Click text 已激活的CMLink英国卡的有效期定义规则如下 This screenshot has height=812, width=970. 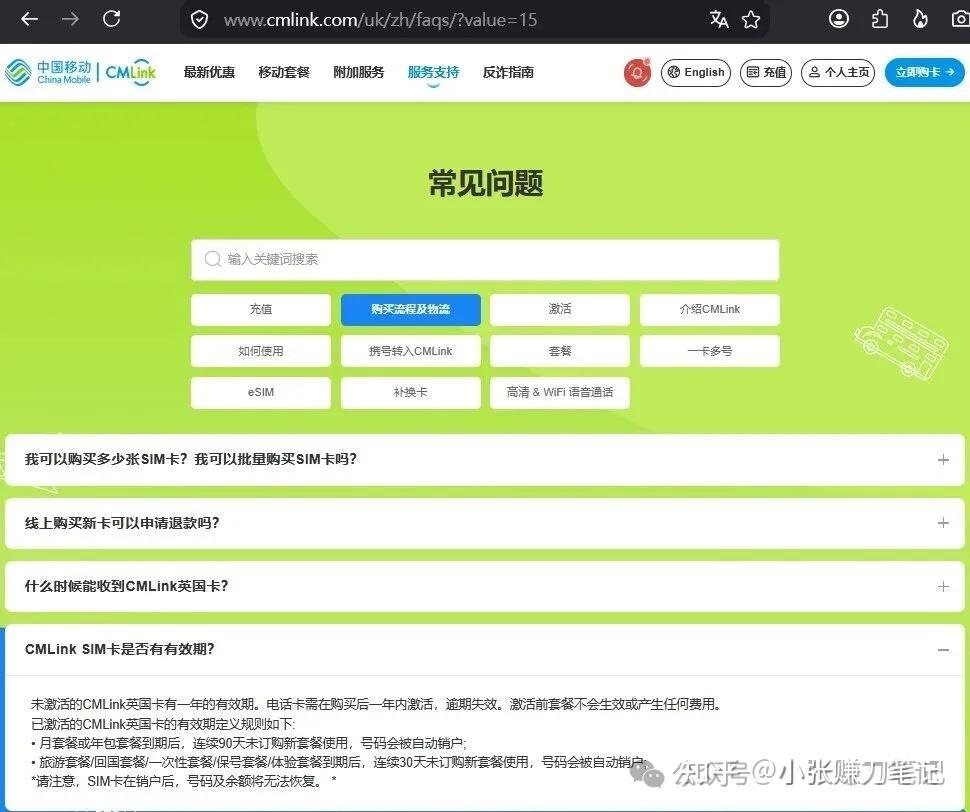click(163, 724)
